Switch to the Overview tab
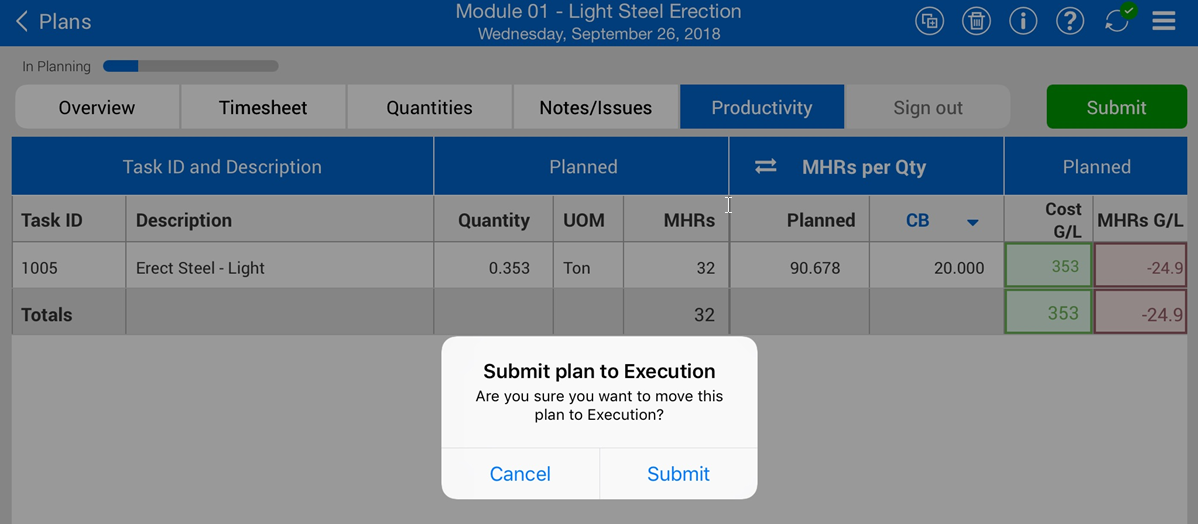1198x524 pixels. point(97,108)
